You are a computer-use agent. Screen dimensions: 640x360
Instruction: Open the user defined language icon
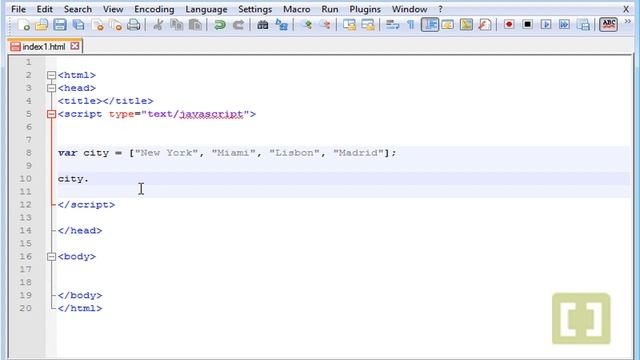click(x=448, y=25)
